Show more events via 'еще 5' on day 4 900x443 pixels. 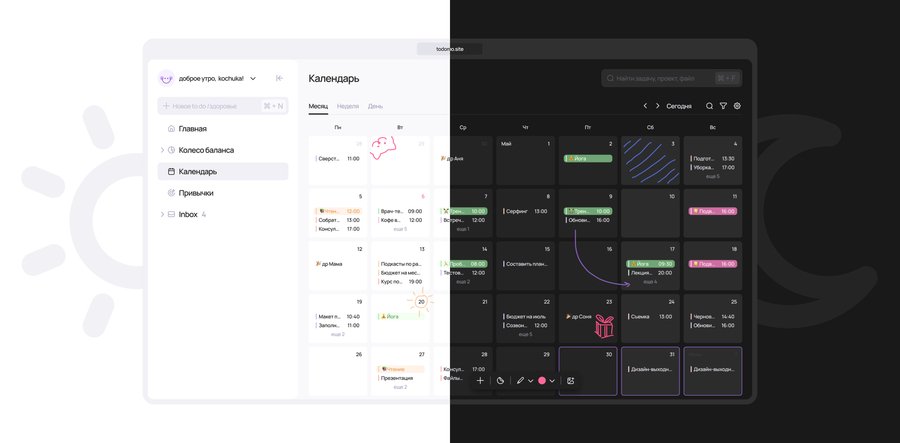pos(712,176)
